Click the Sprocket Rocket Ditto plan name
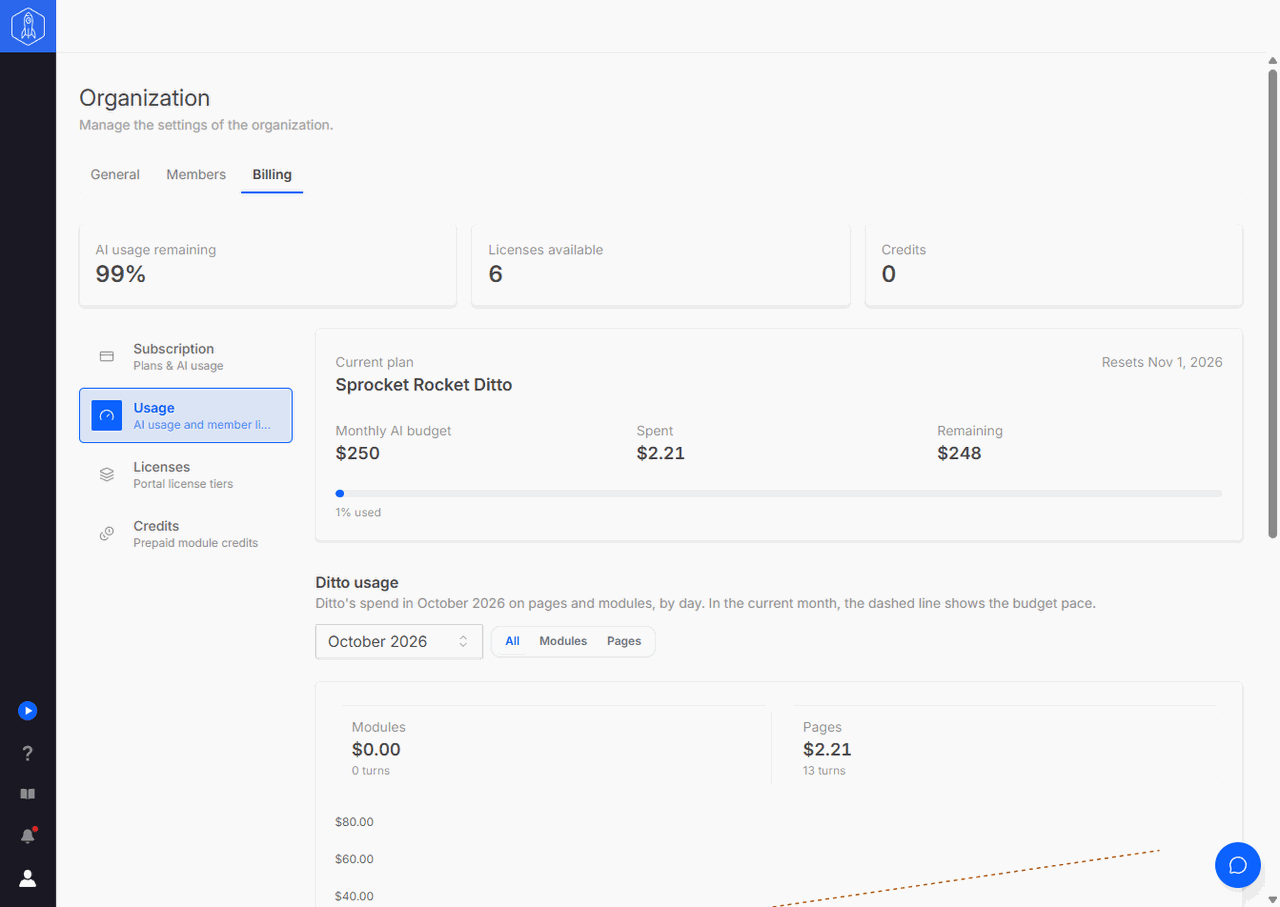The height and width of the screenshot is (907, 1280). coord(424,385)
